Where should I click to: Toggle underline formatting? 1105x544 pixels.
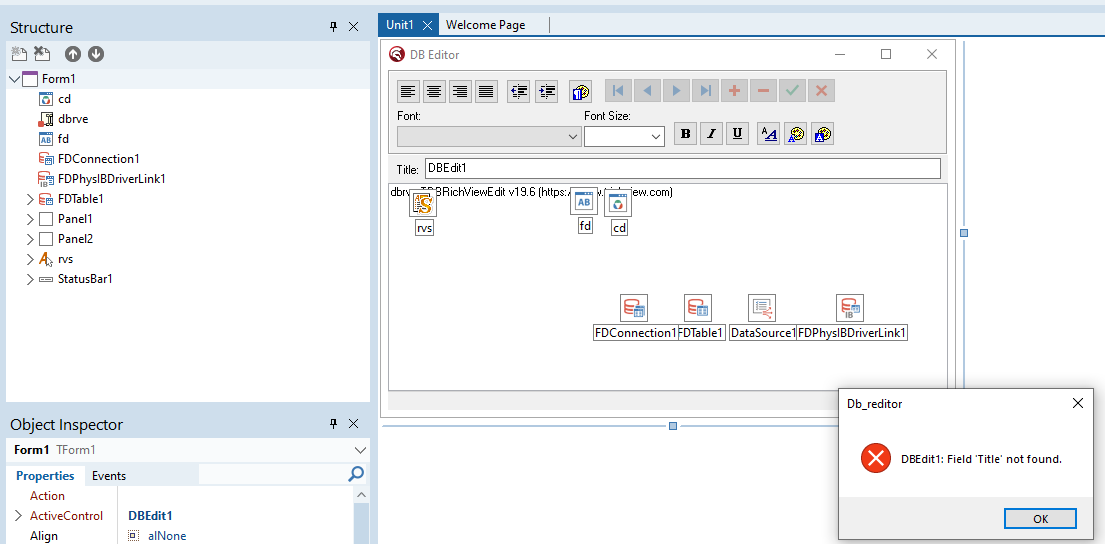(x=737, y=134)
